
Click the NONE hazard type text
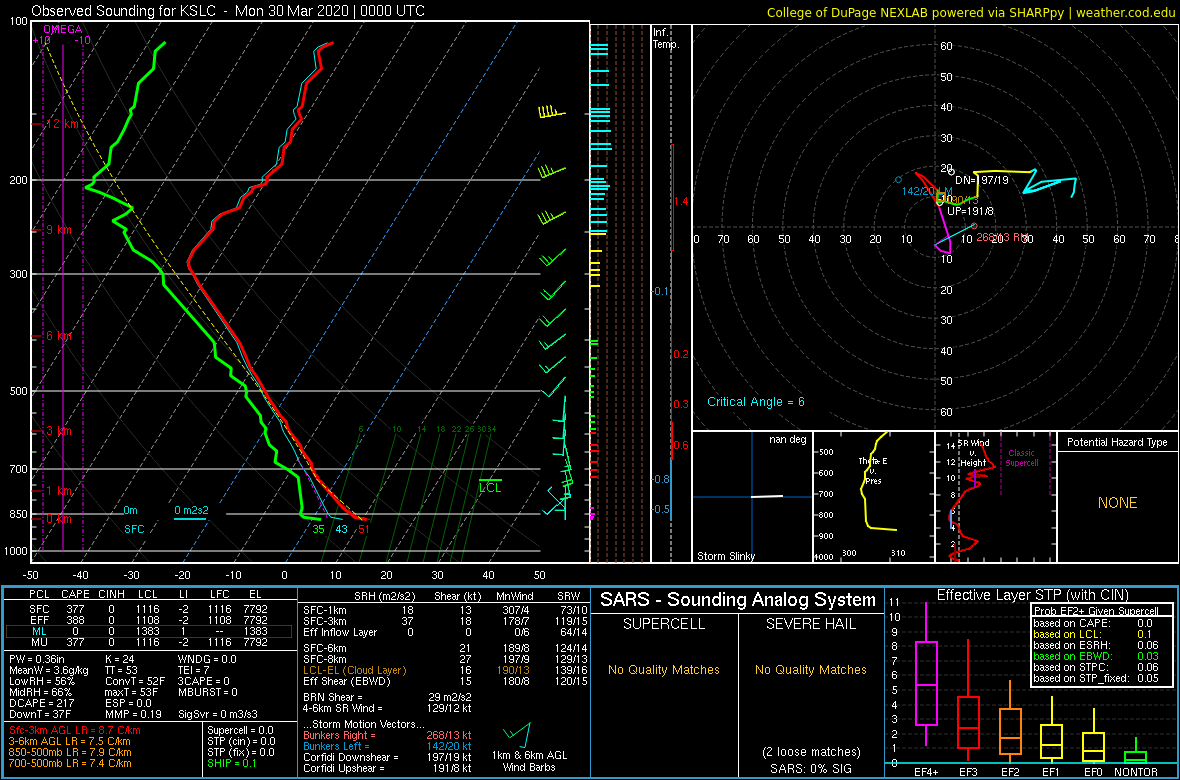click(x=1117, y=503)
